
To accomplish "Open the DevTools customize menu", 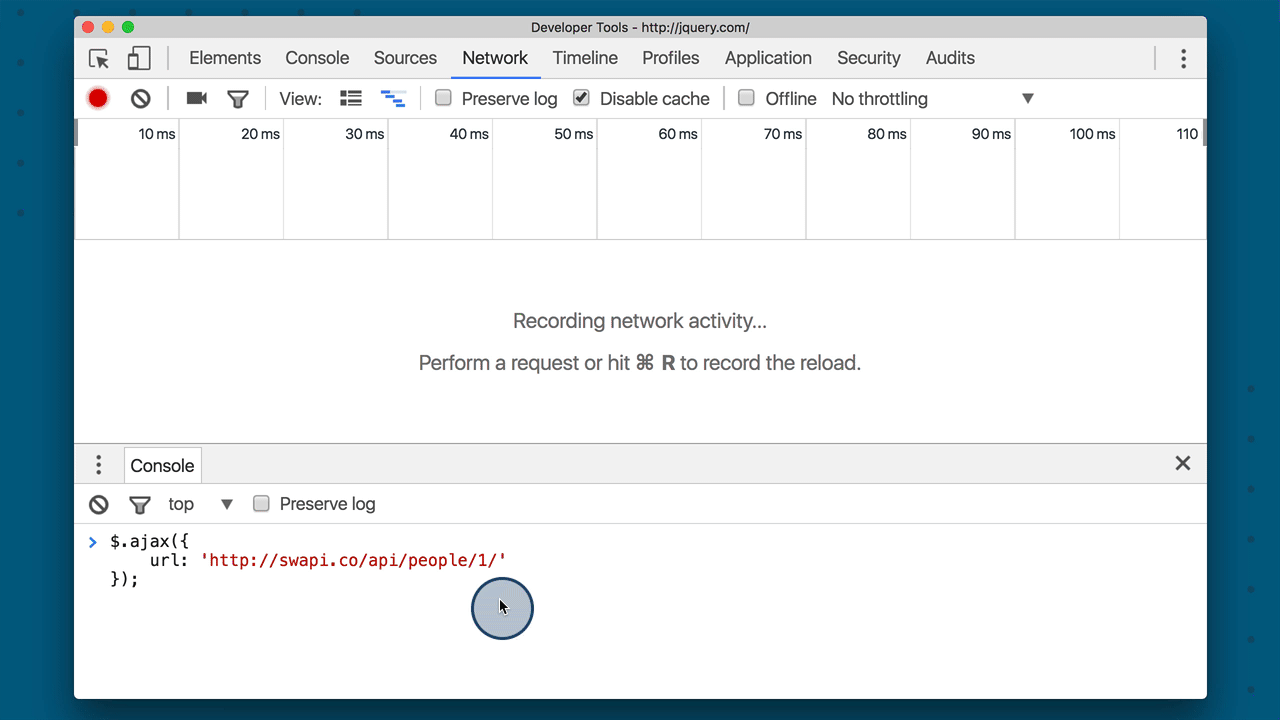I will (x=1183, y=58).
